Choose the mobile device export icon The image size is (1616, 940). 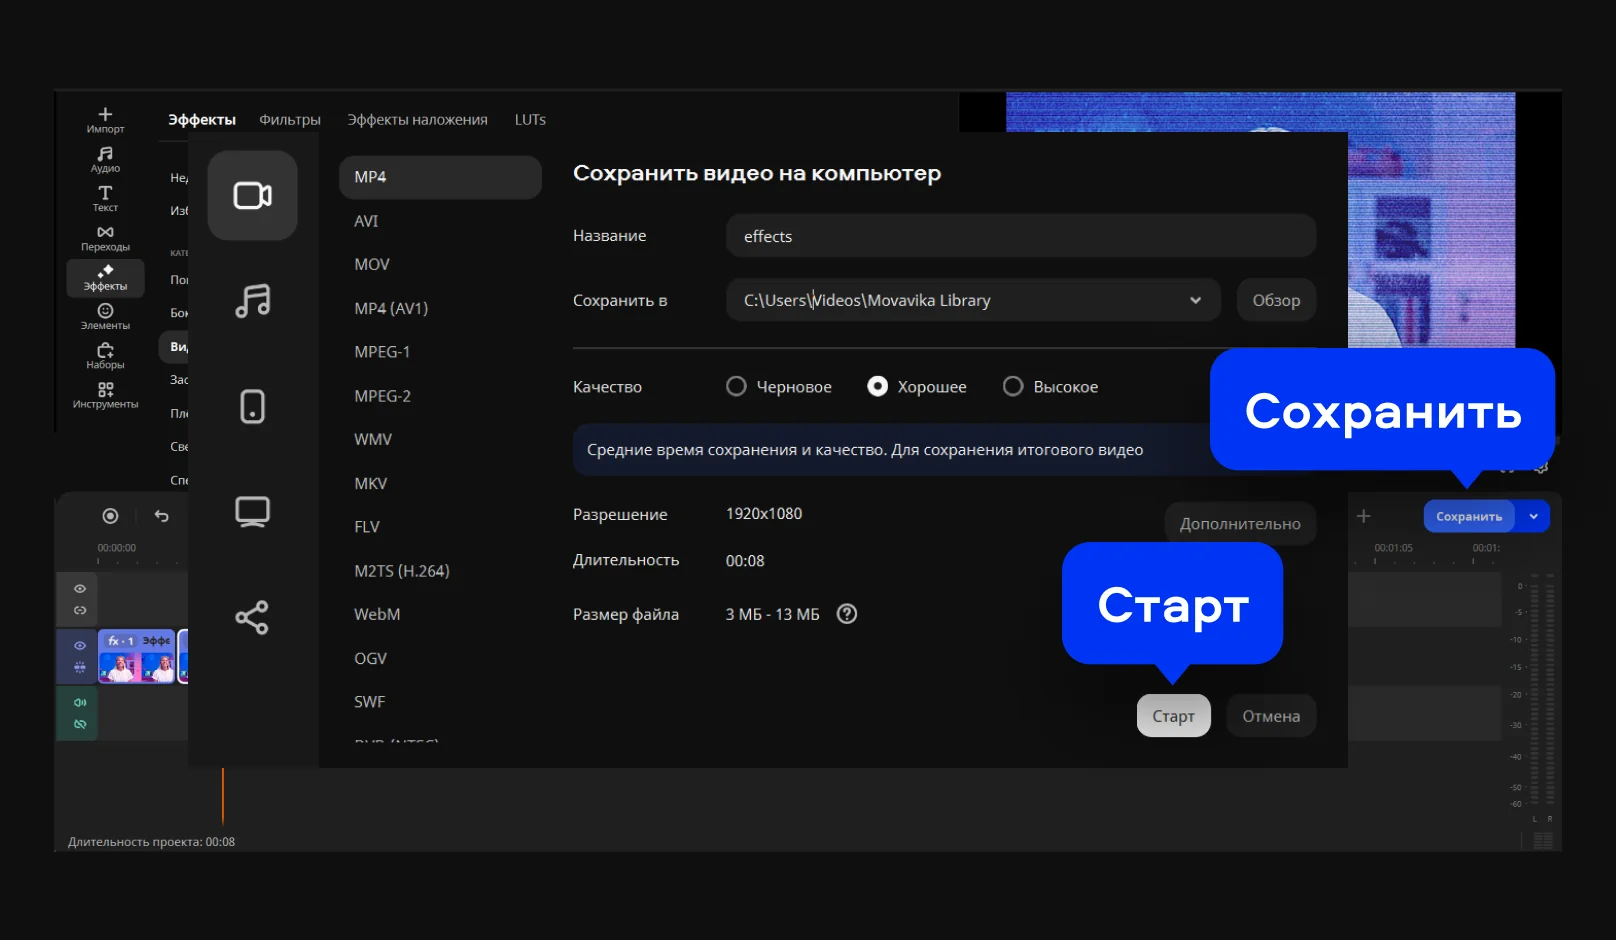point(252,406)
